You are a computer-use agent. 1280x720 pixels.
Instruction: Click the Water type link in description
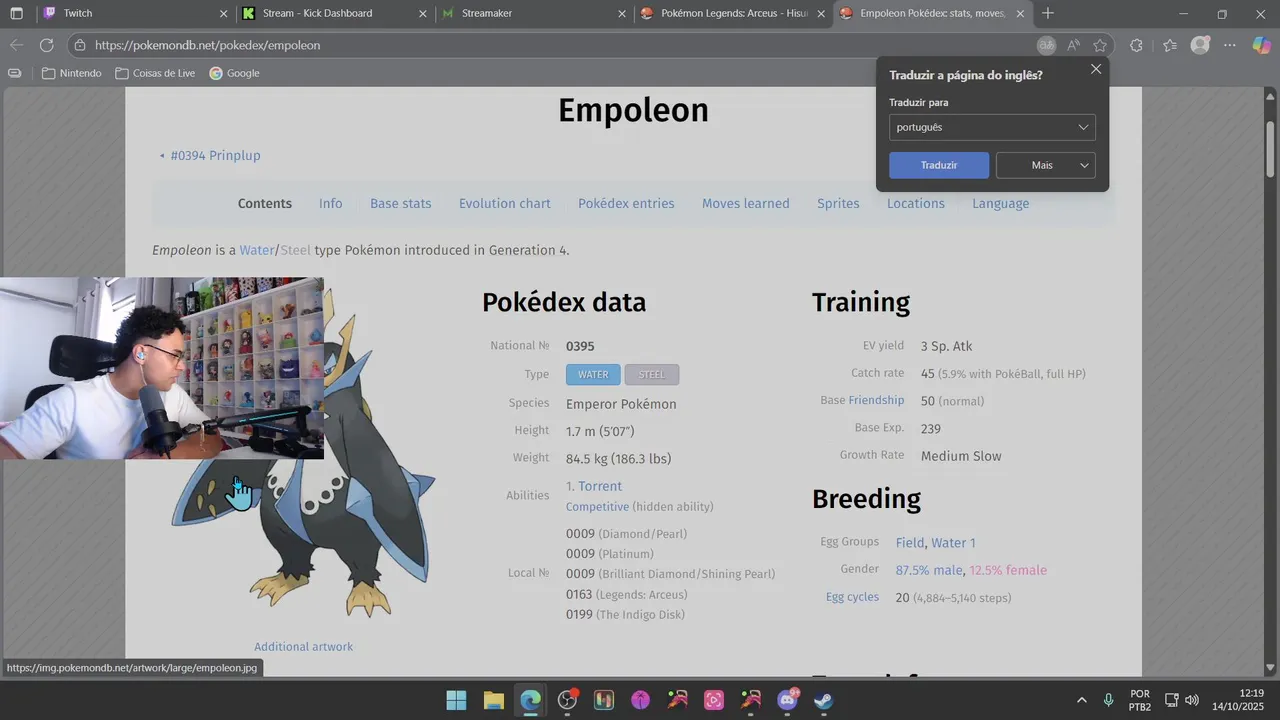[x=257, y=250]
